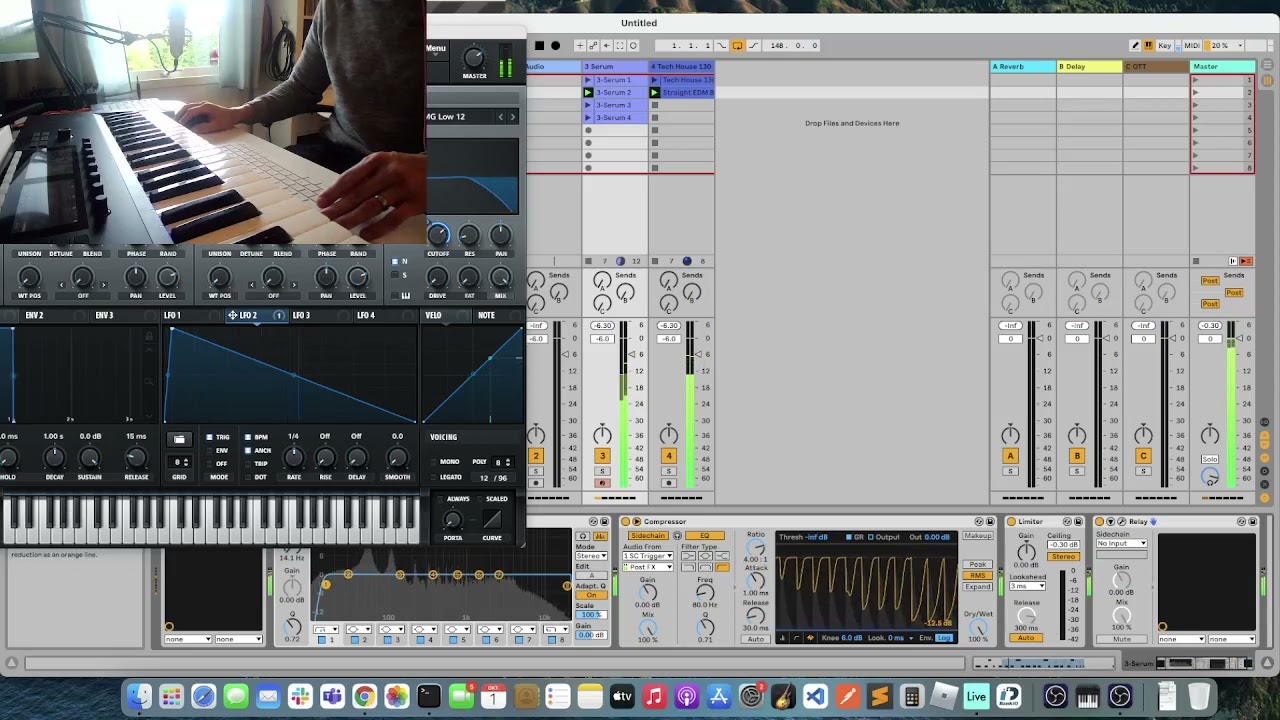Switch to the ENV 3 tab in Serum
Viewport: 1280px width, 720px height.
[104, 315]
